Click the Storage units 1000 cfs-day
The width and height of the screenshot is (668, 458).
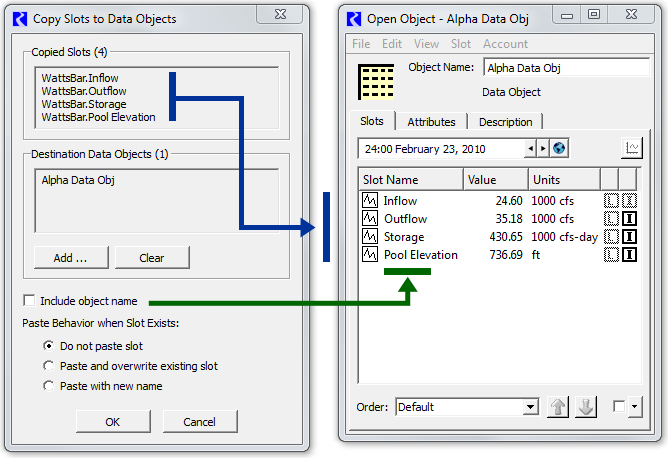564,236
